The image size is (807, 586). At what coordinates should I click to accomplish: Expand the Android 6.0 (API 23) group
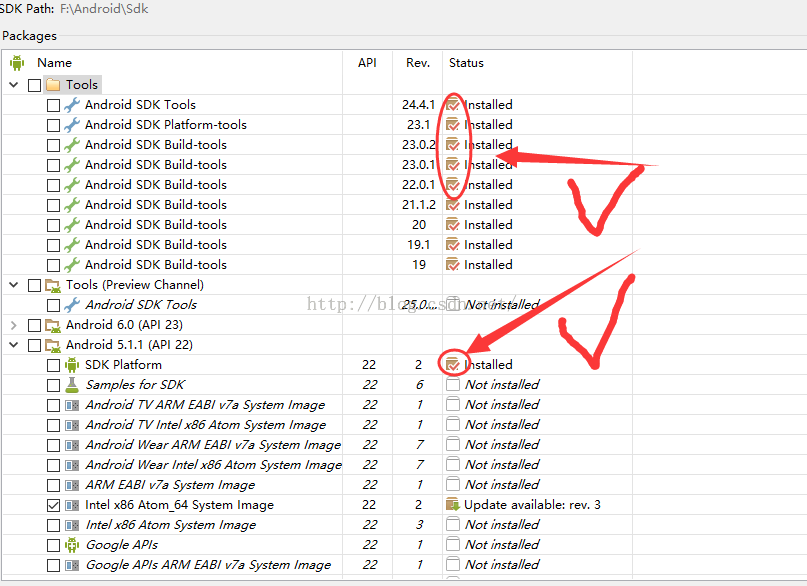click(x=14, y=325)
